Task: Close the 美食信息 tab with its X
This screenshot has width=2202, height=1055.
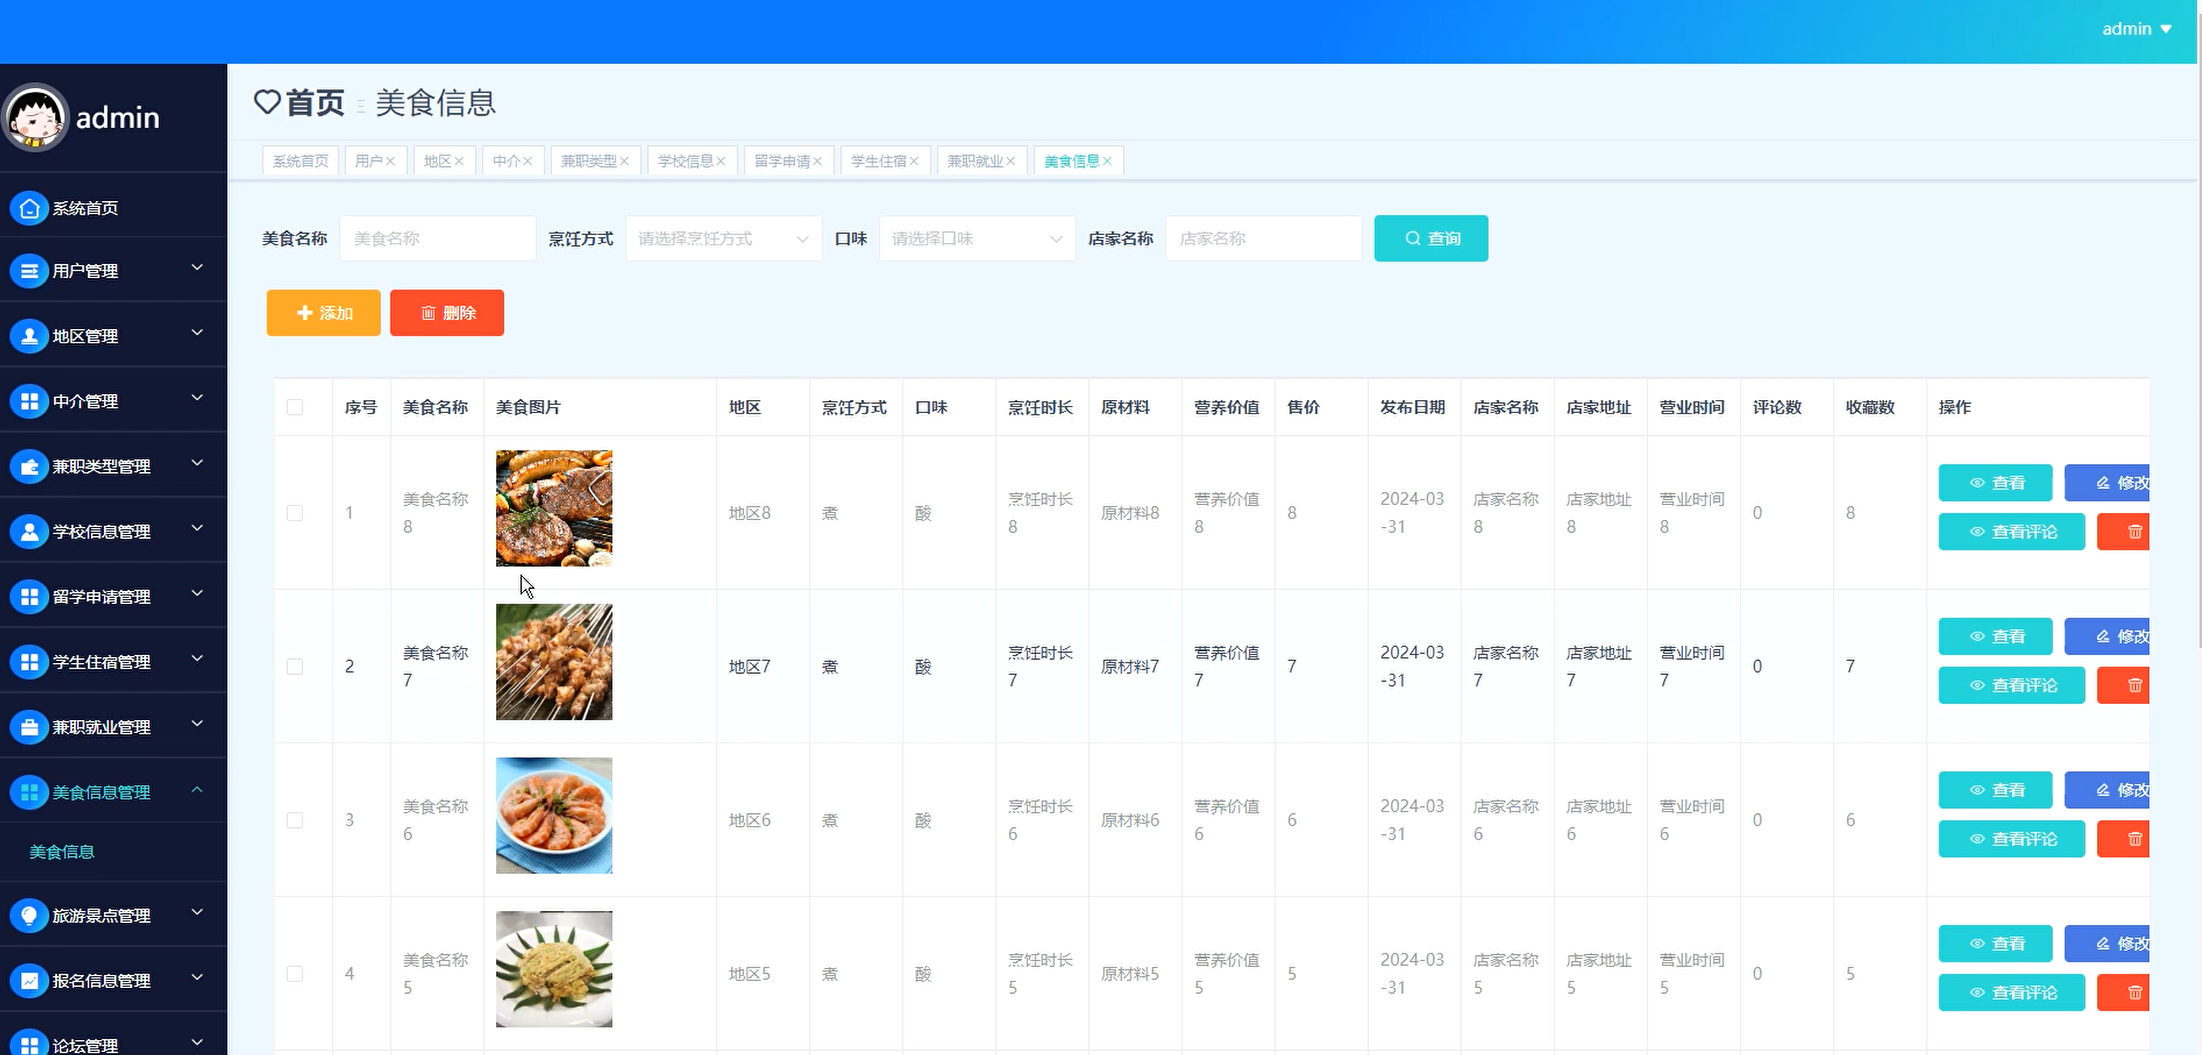Action: [1107, 161]
